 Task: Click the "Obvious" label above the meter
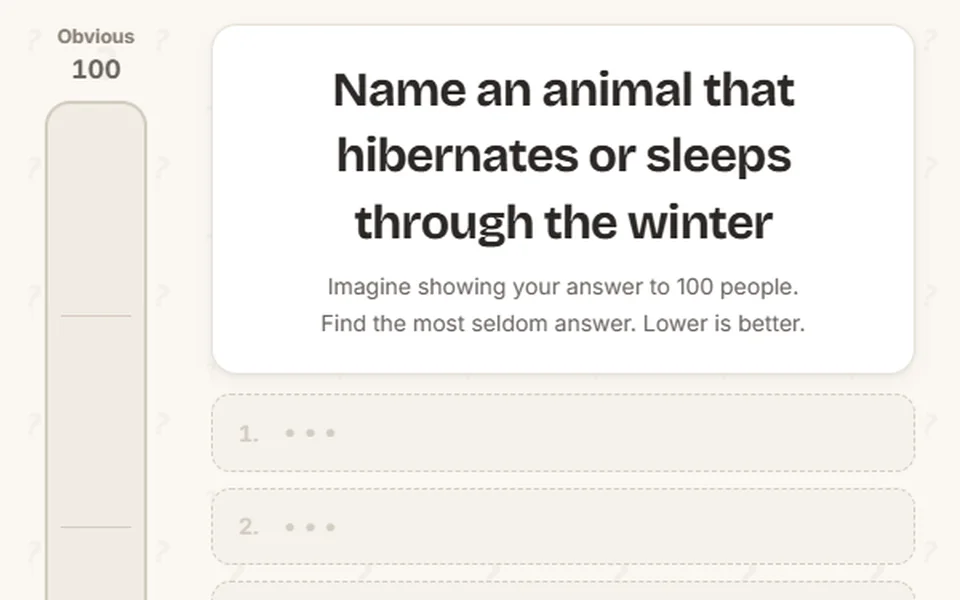click(96, 37)
